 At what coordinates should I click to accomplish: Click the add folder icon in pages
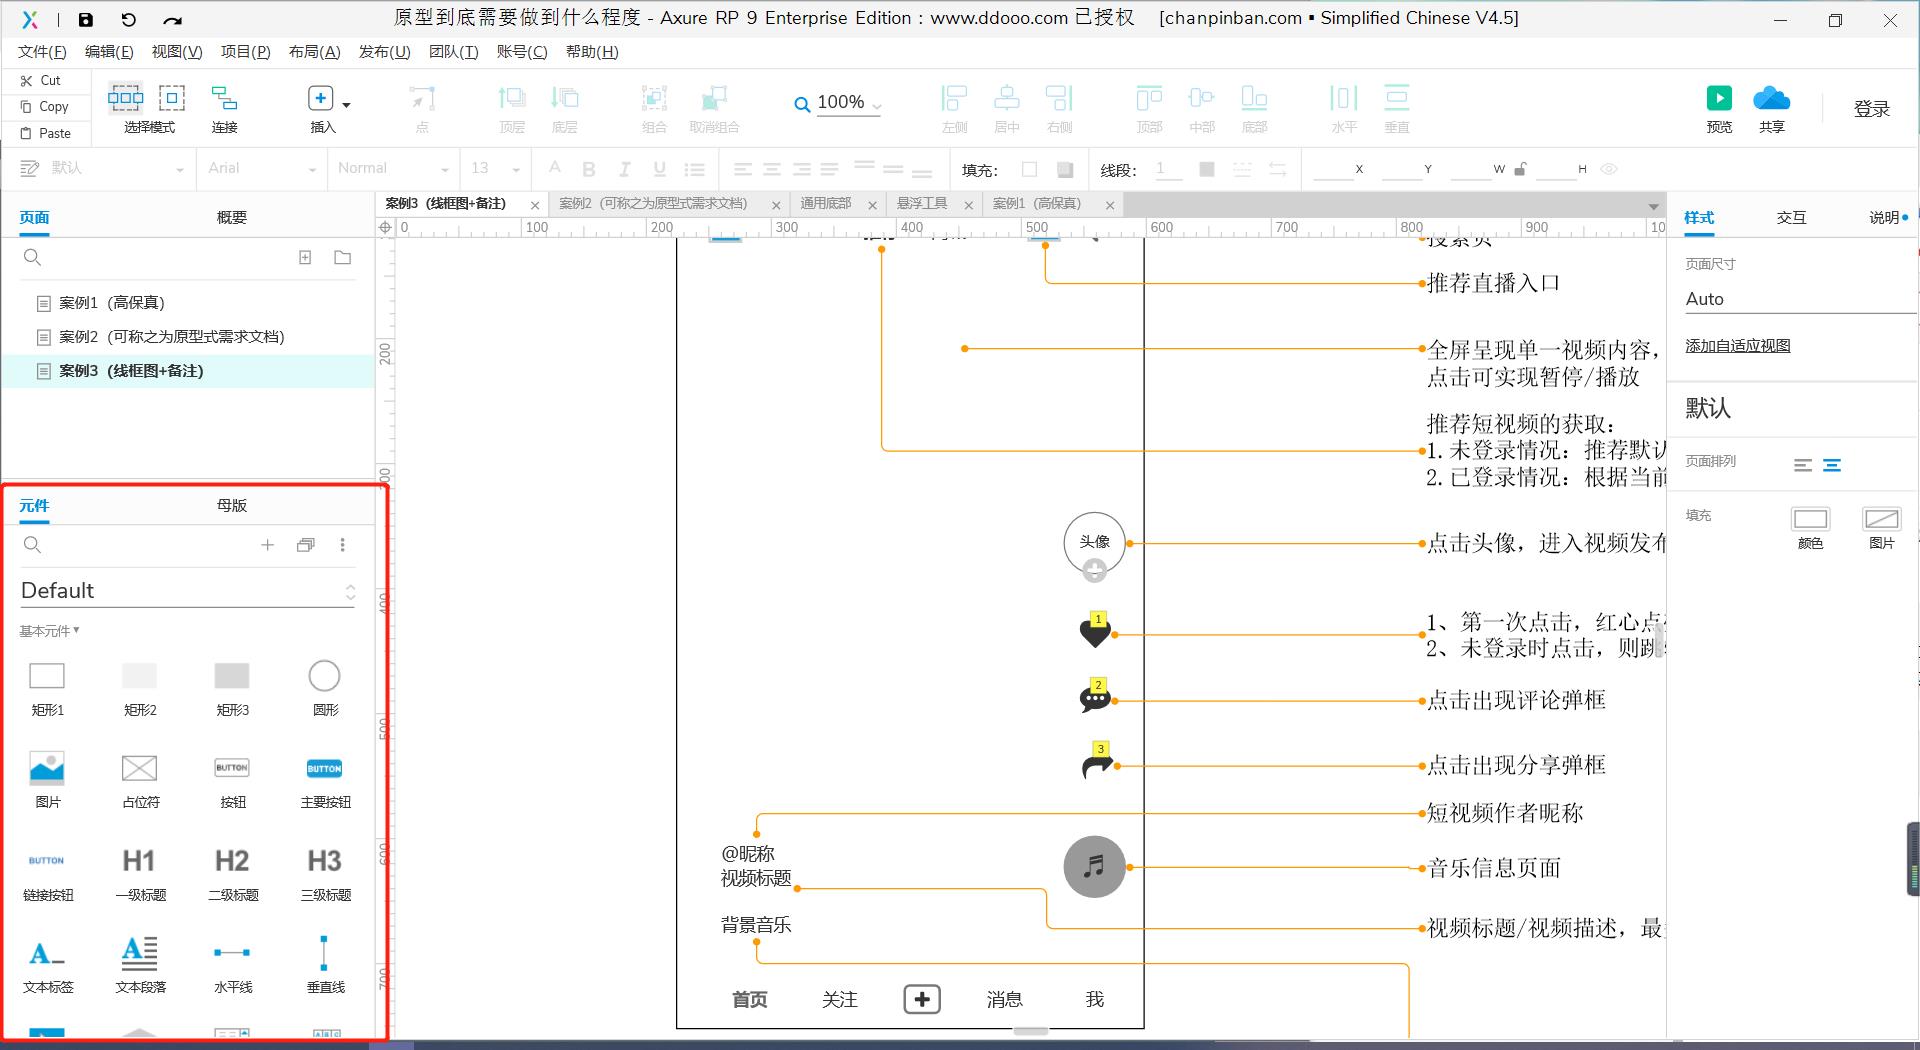tap(342, 257)
